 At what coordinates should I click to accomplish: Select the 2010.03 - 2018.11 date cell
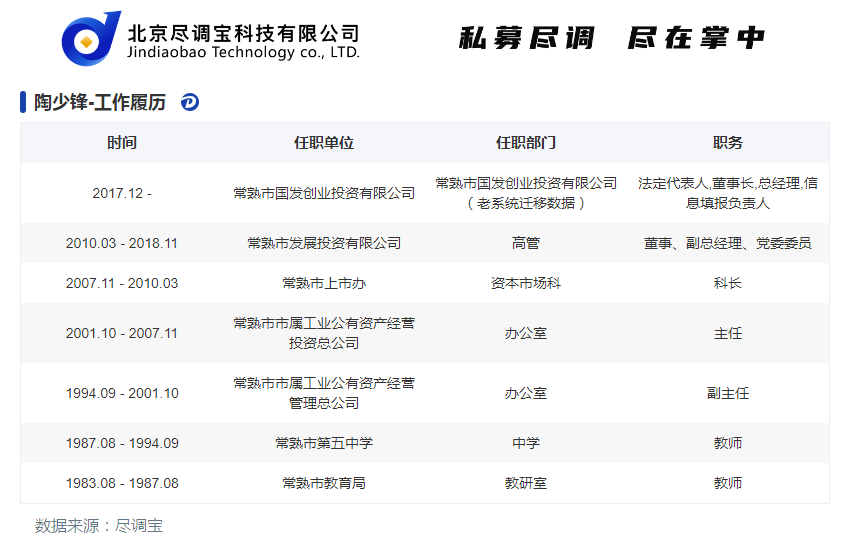pyautogui.click(x=122, y=243)
